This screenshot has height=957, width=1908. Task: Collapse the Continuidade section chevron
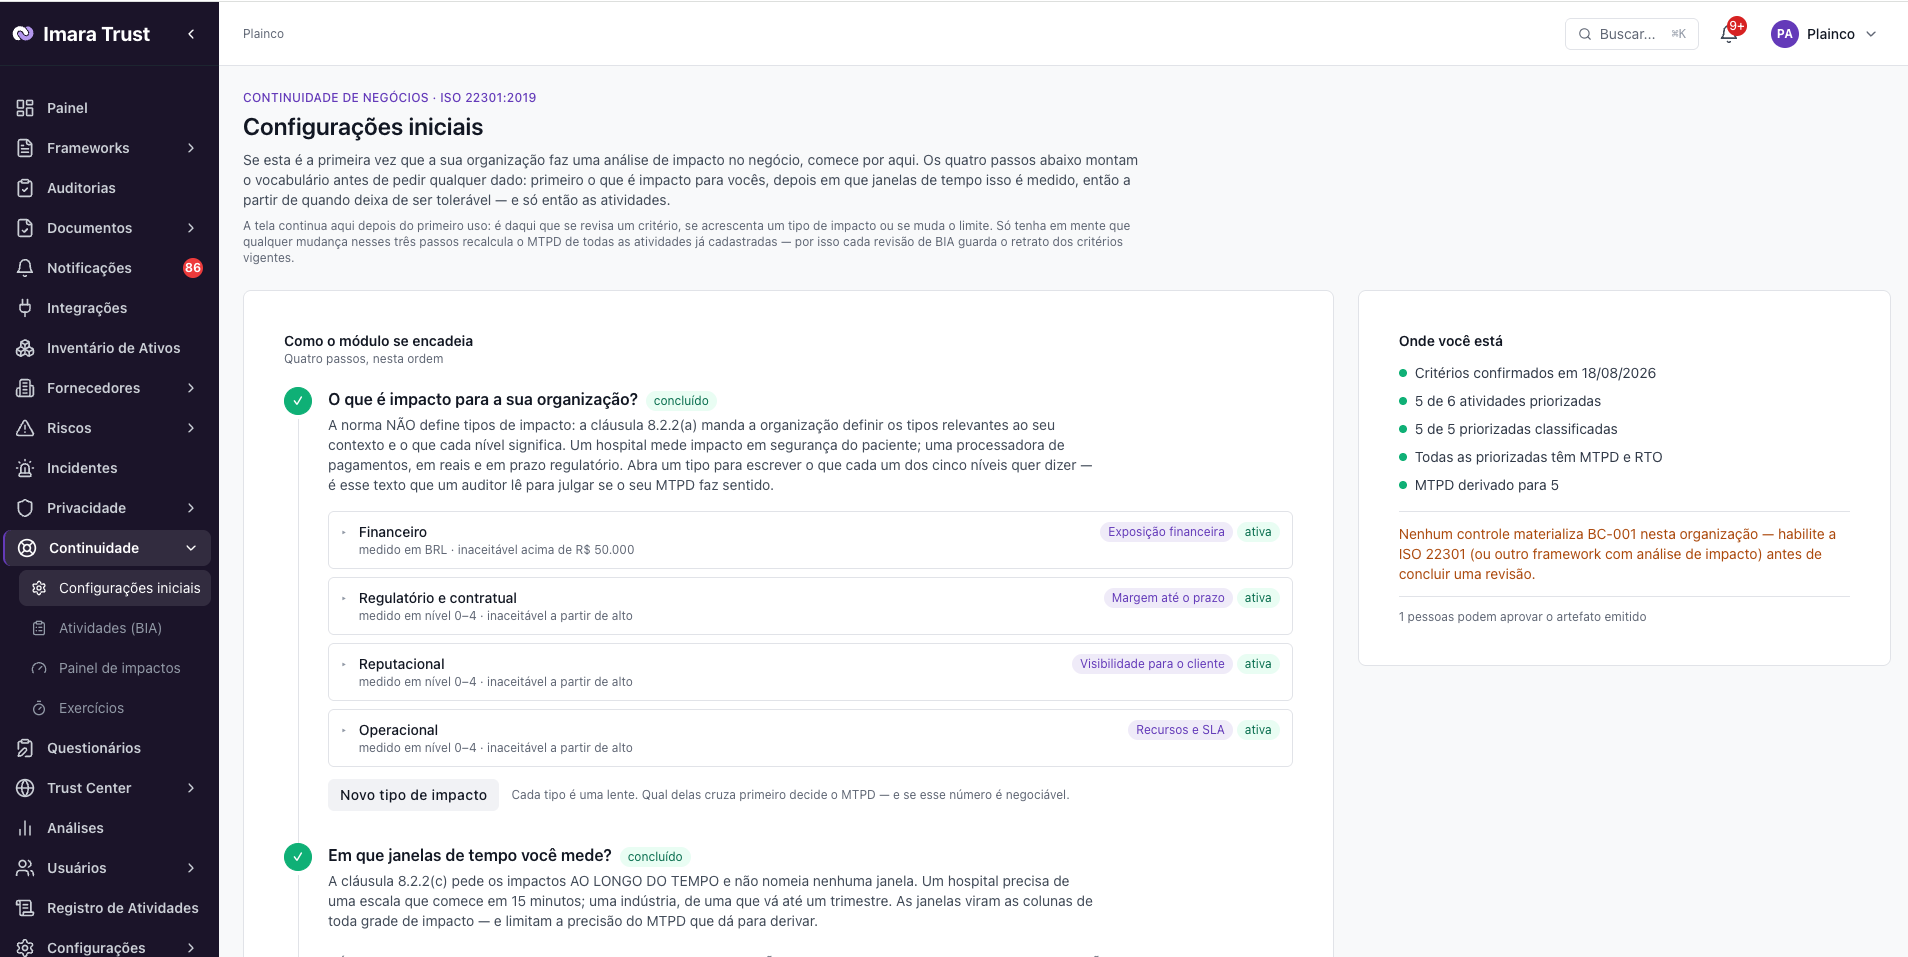pos(191,548)
